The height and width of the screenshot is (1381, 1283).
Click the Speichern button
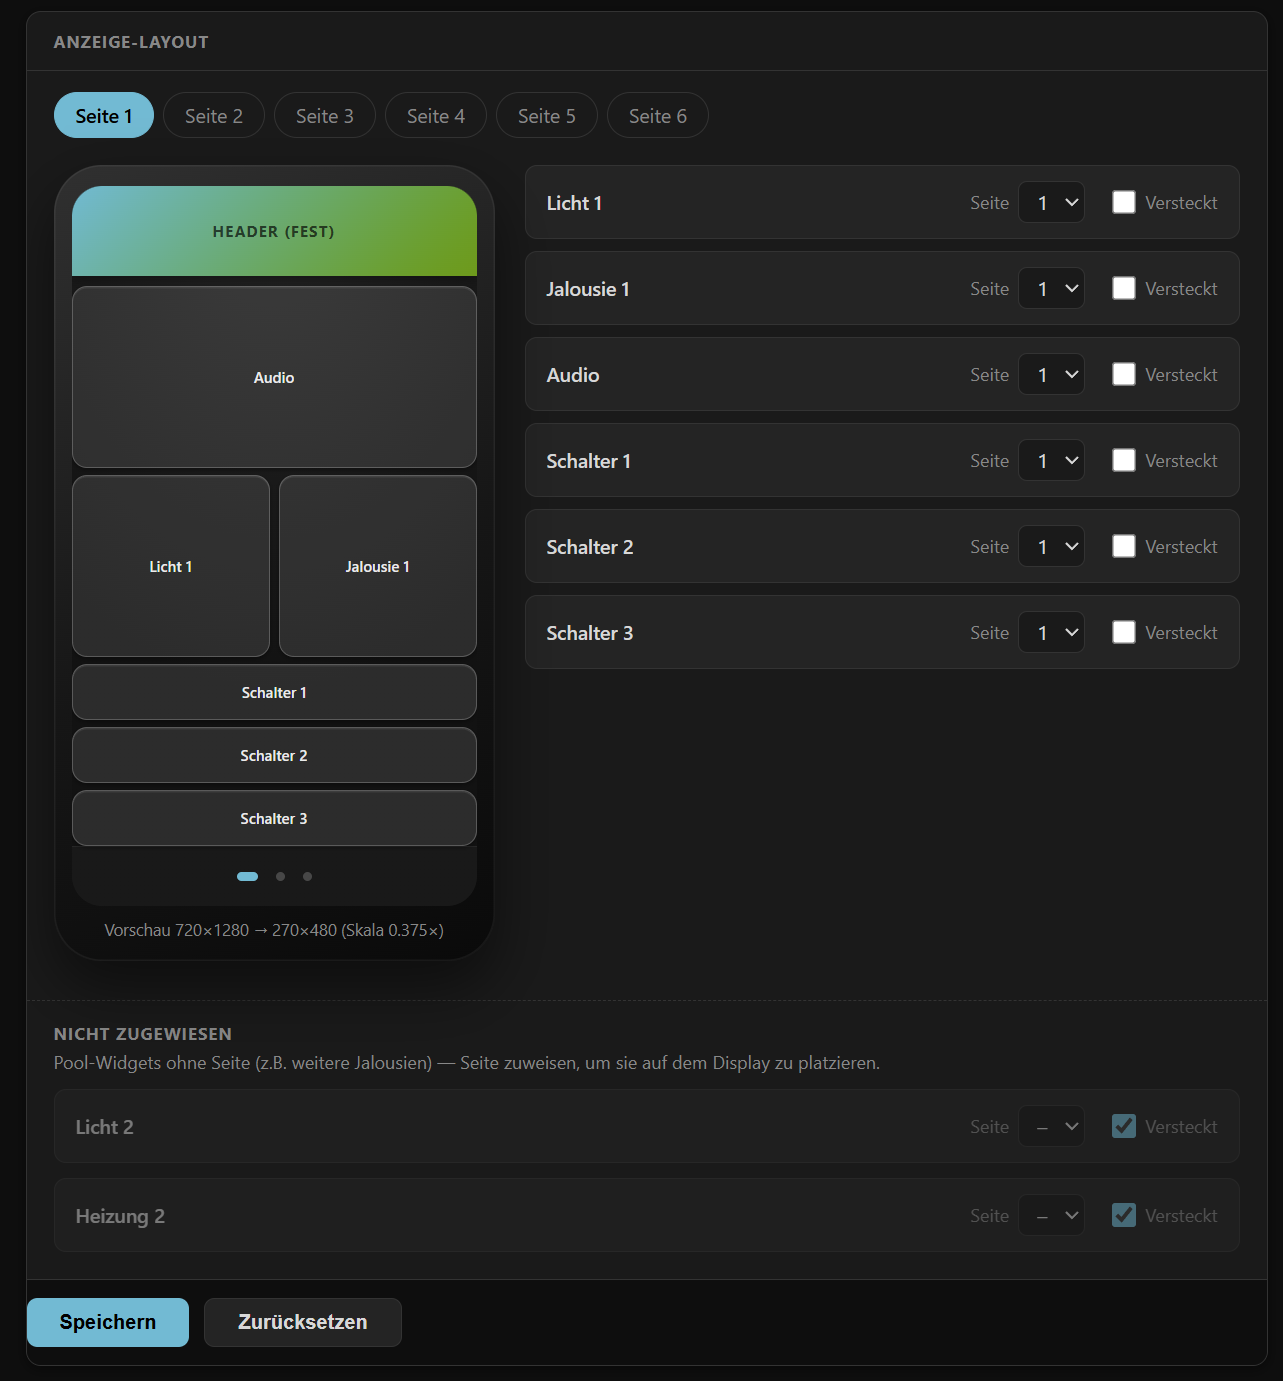click(x=108, y=1322)
